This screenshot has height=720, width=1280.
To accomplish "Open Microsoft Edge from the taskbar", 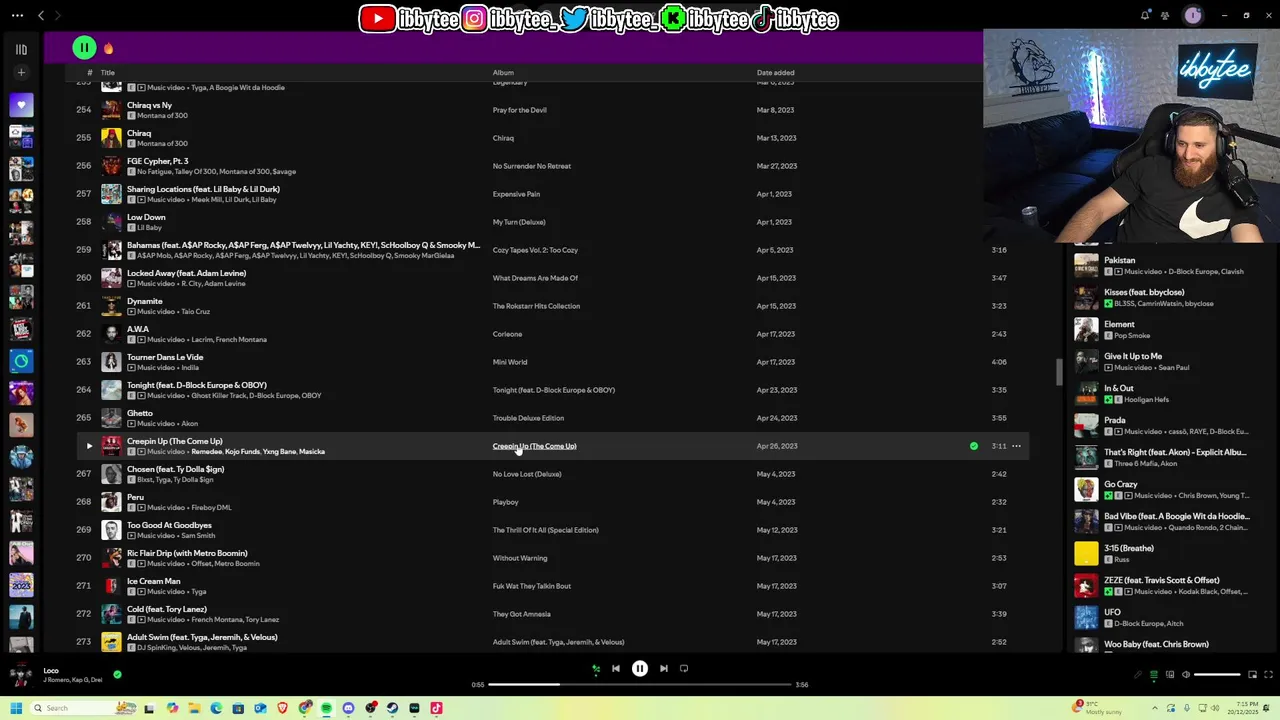I will tap(216, 708).
